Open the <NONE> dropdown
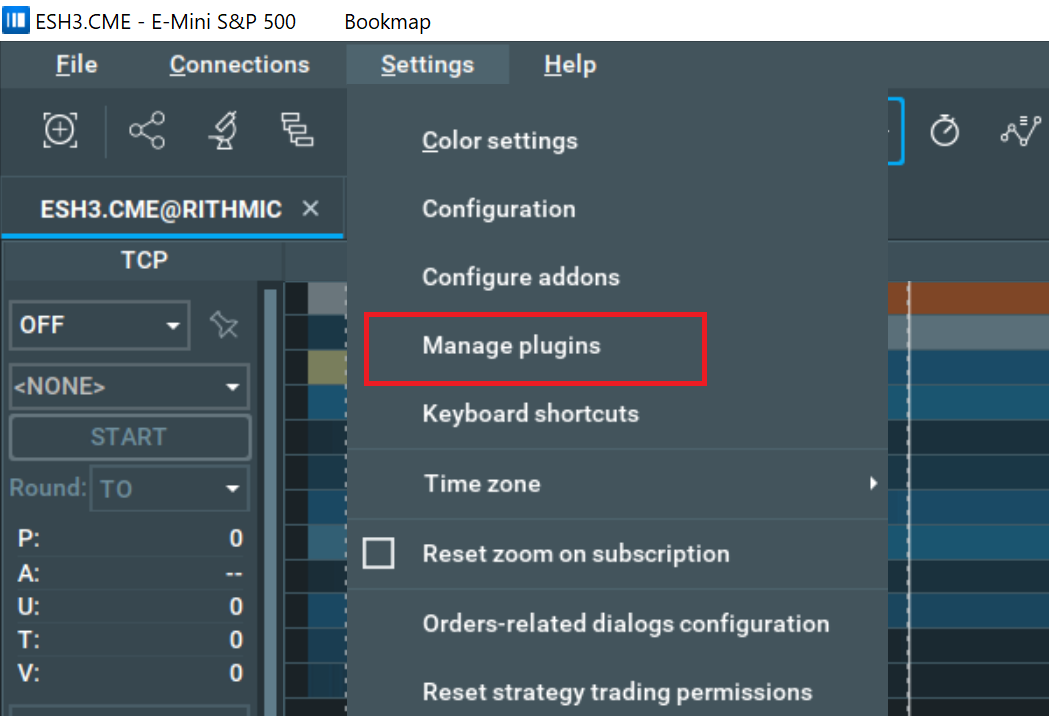Screen dimensions: 1049x717 pyautogui.click(x=129, y=387)
